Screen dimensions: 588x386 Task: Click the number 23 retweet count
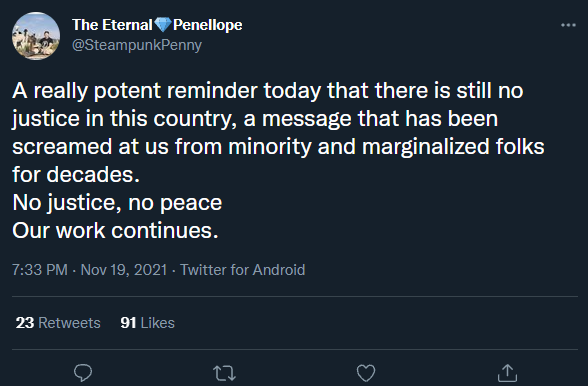(25, 323)
